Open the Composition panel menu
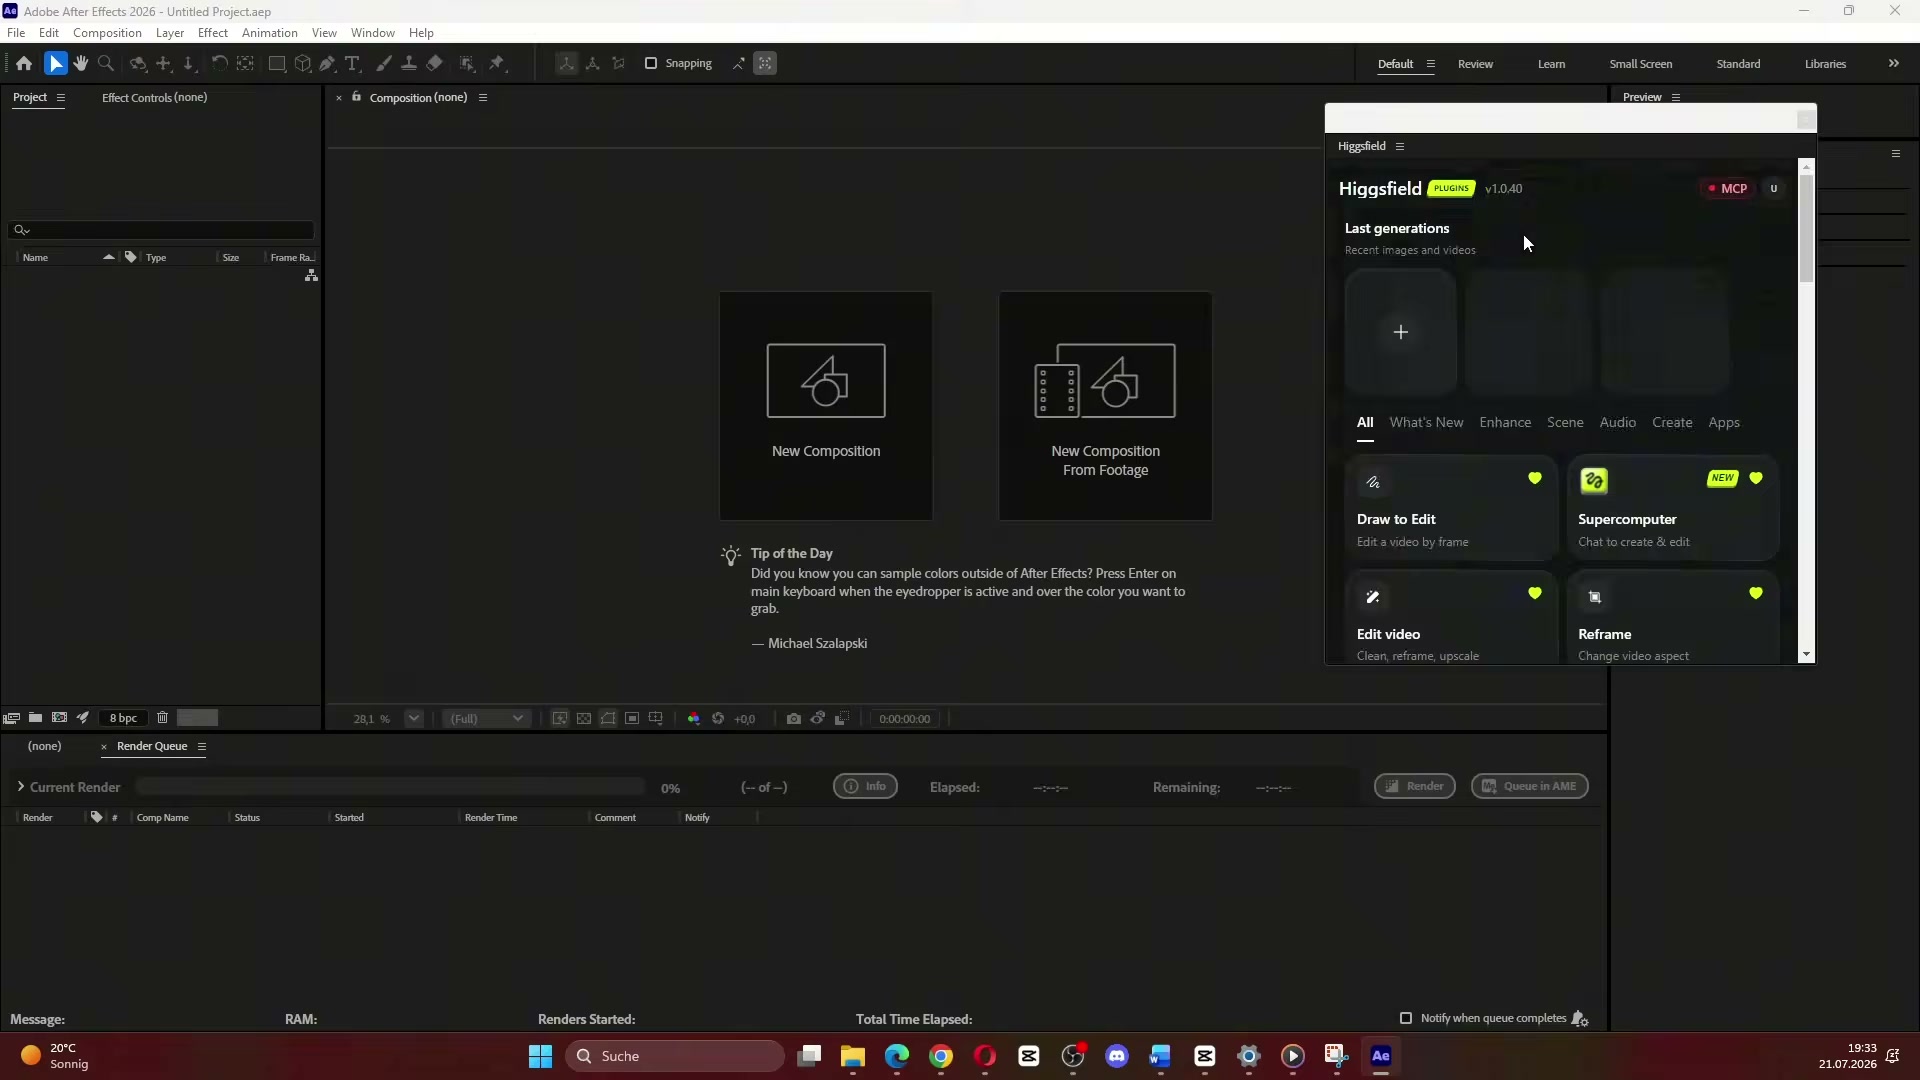The image size is (1920, 1080). tap(483, 97)
